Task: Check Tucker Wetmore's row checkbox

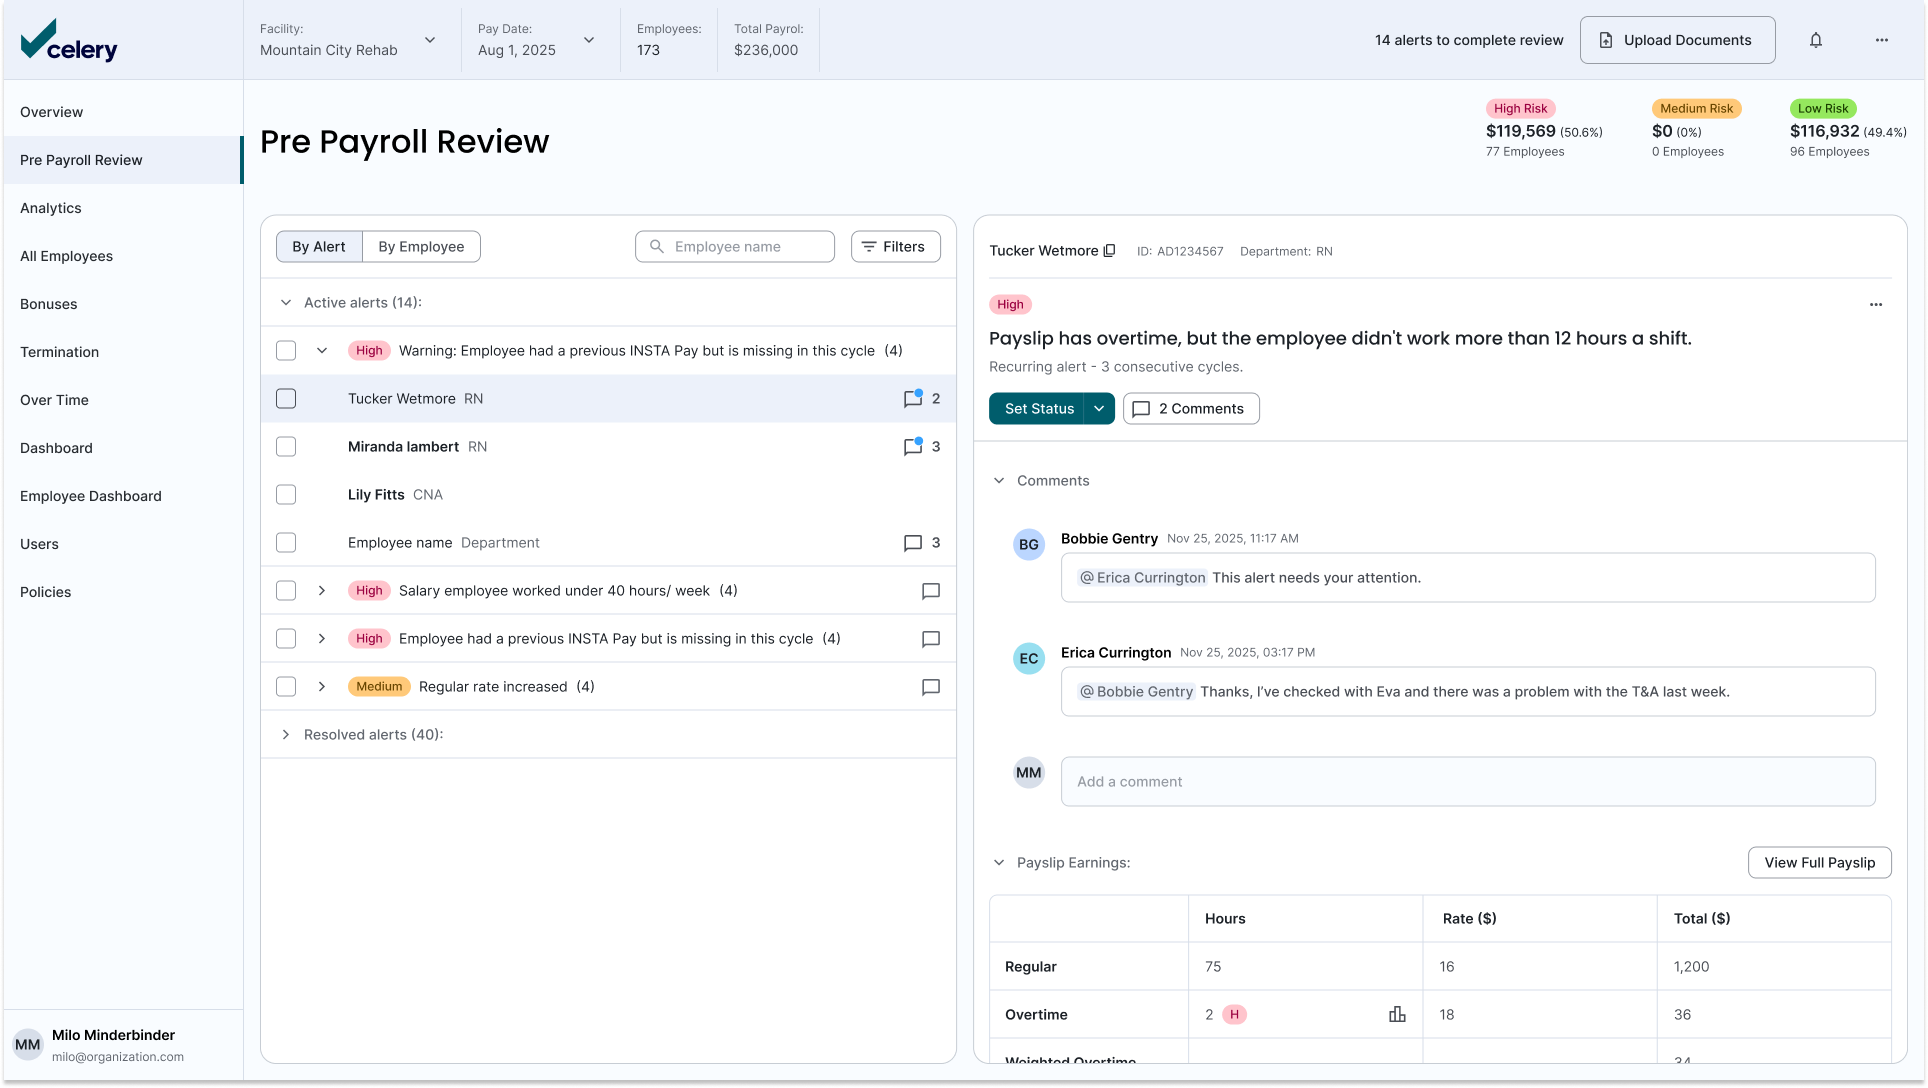Action: 286,399
